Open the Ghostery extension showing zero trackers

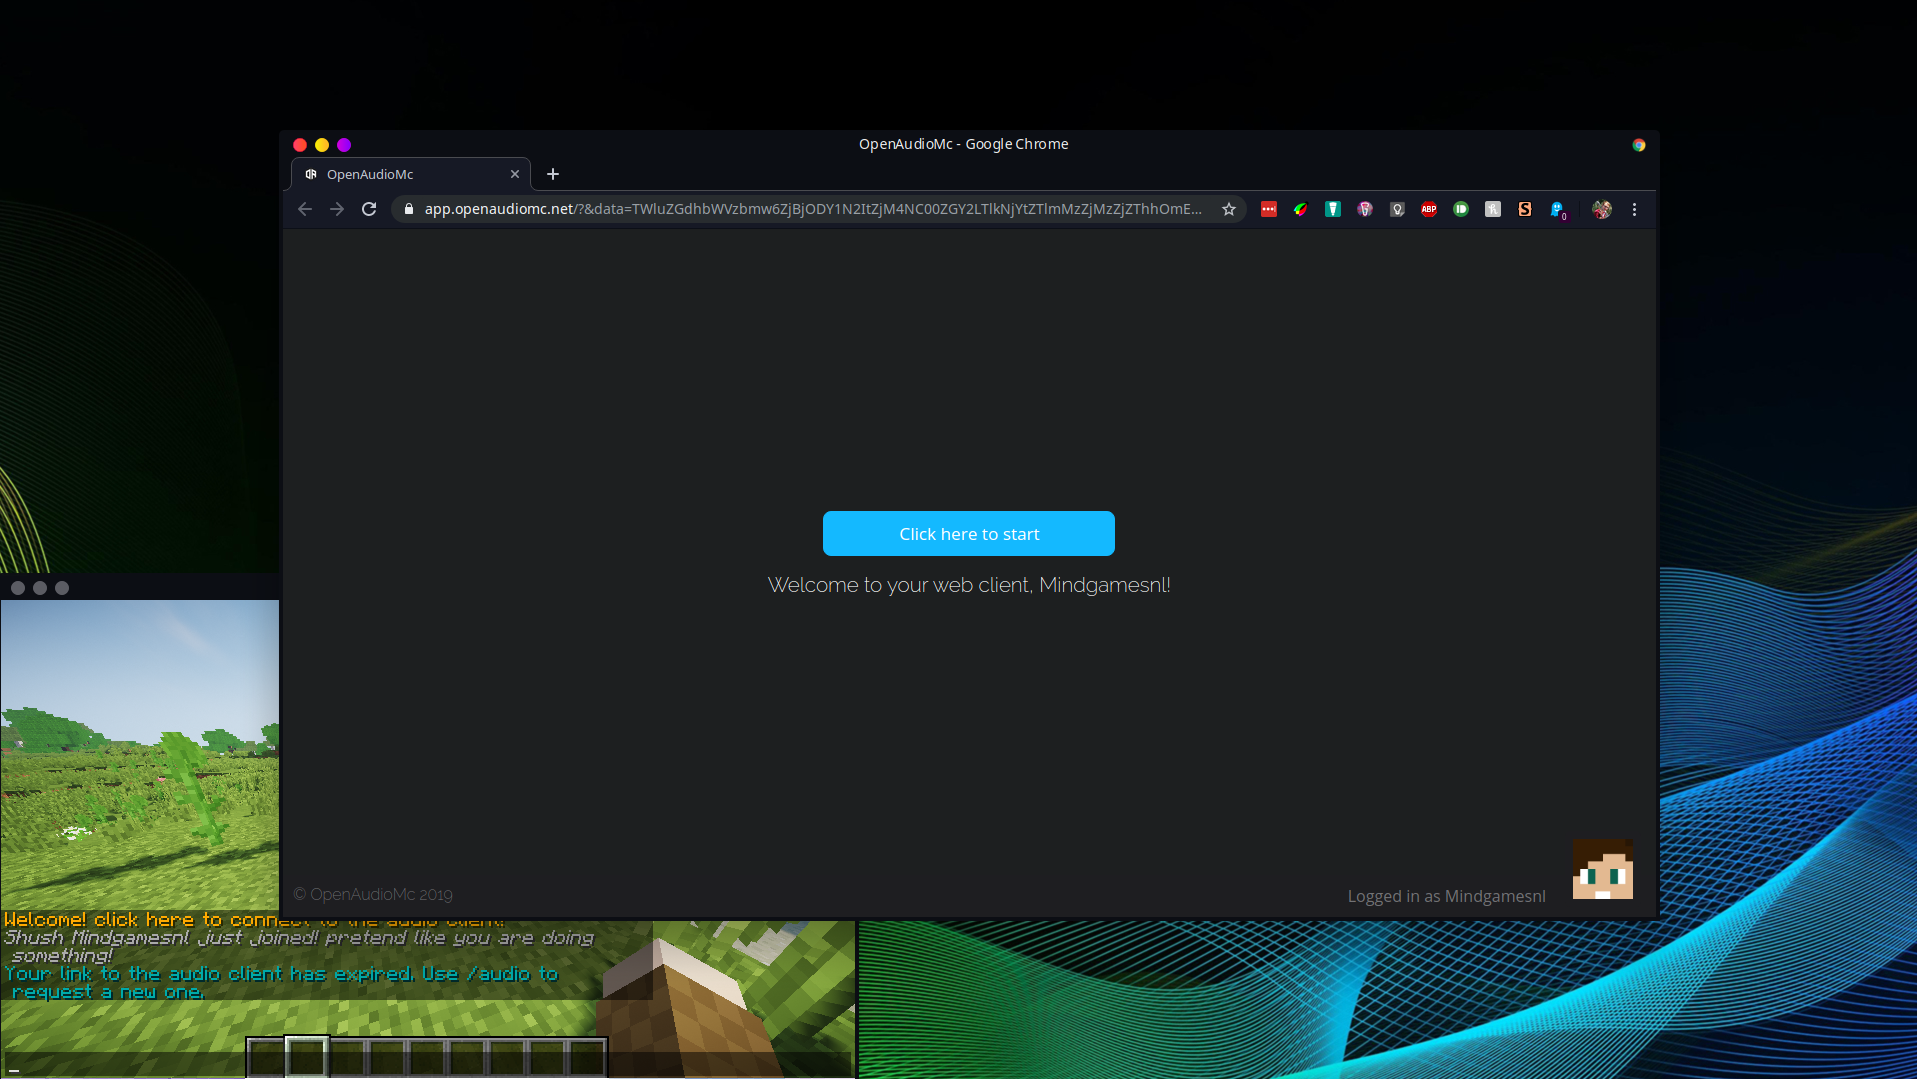click(1556, 209)
